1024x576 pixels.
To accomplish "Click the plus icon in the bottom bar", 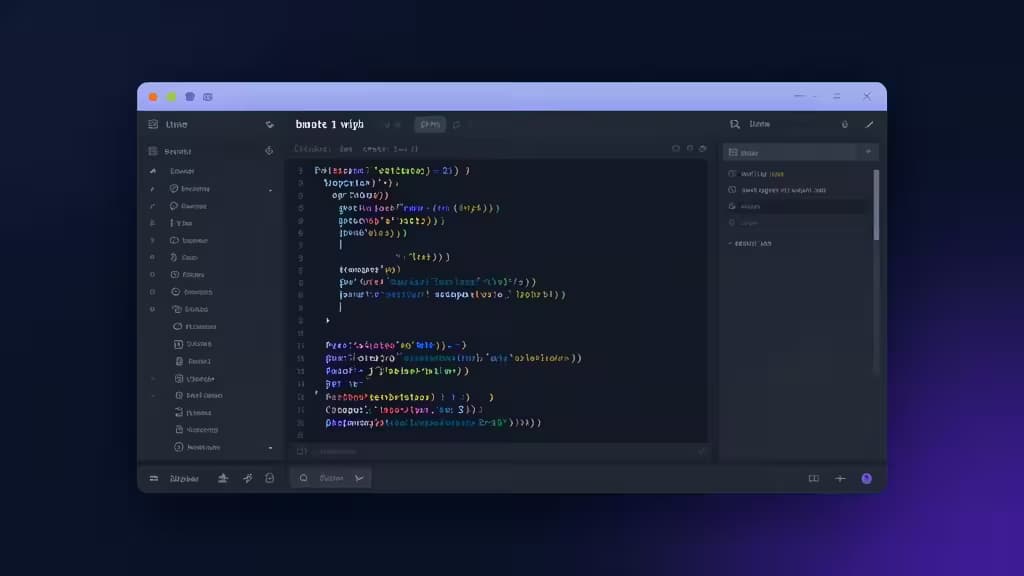I will coord(840,479).
